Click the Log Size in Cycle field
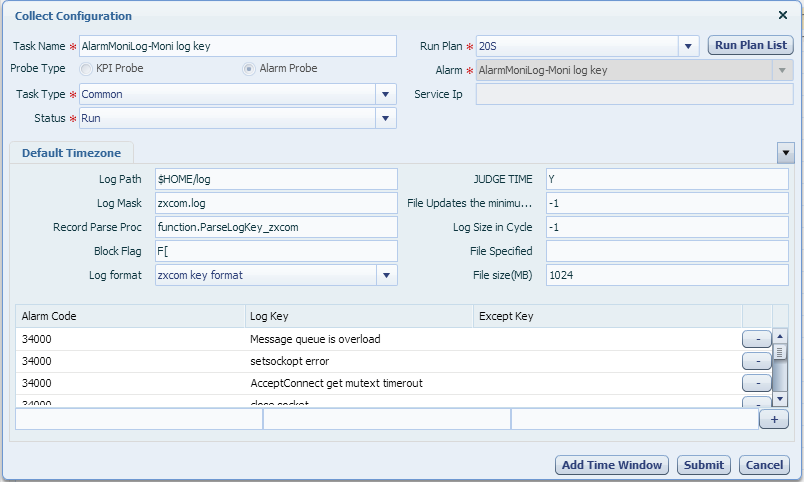This screenshot has width=804, height=482. 667,227
